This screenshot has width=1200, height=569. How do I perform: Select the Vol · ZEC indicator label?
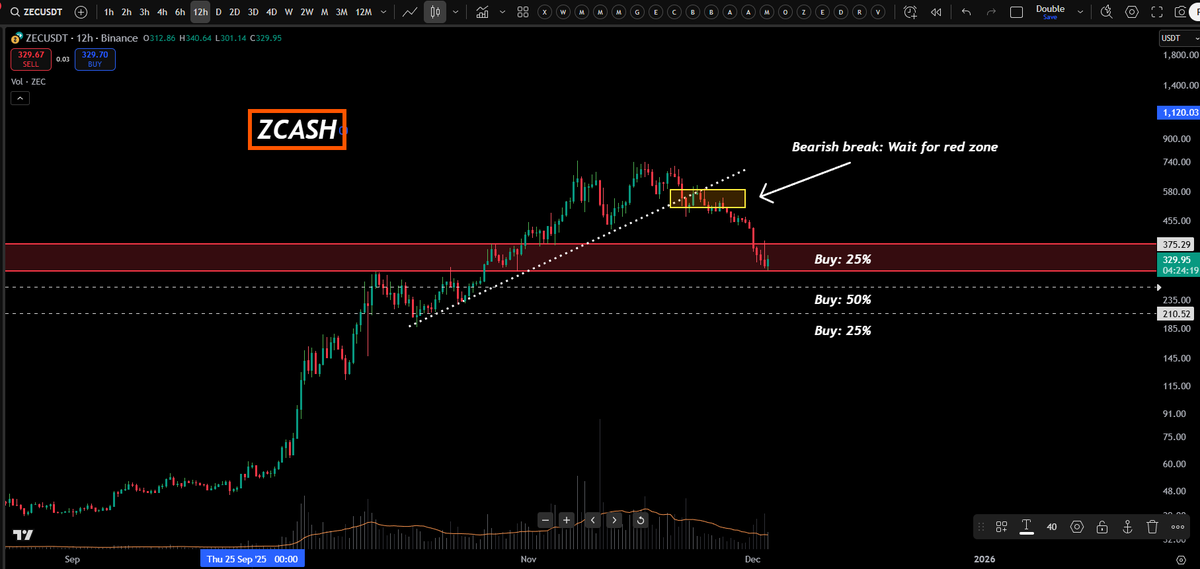pyautogui.click(x=27, y=81)
